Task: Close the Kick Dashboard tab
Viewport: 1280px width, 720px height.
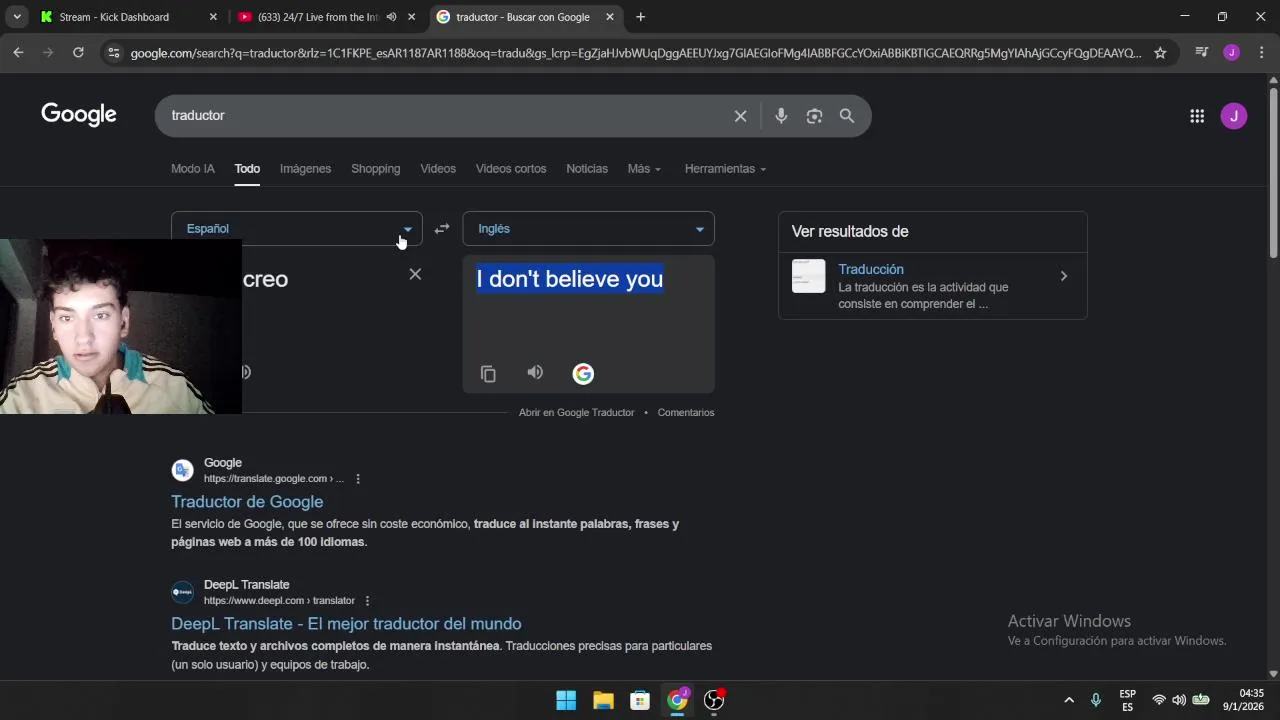Action: pyautogui.click(x=213, y=17)
